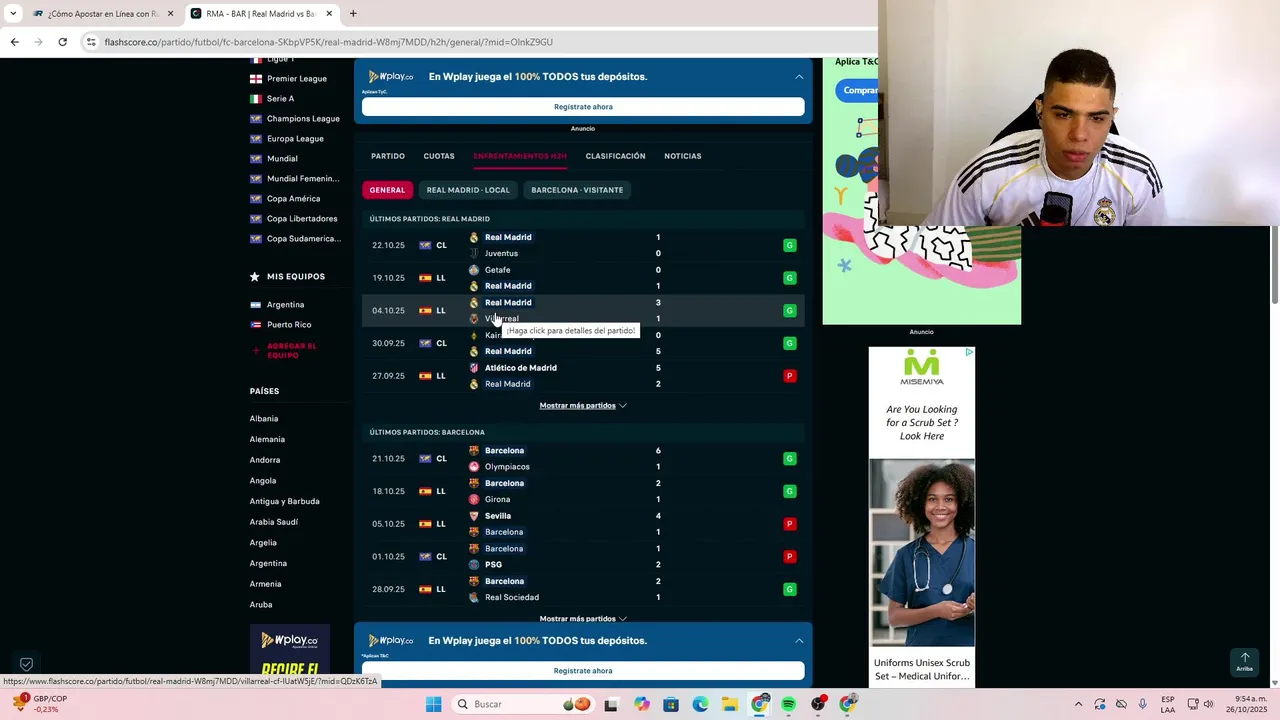Click the browser back arrow
The image size is (1280, 720).
(x=14, y=42)
